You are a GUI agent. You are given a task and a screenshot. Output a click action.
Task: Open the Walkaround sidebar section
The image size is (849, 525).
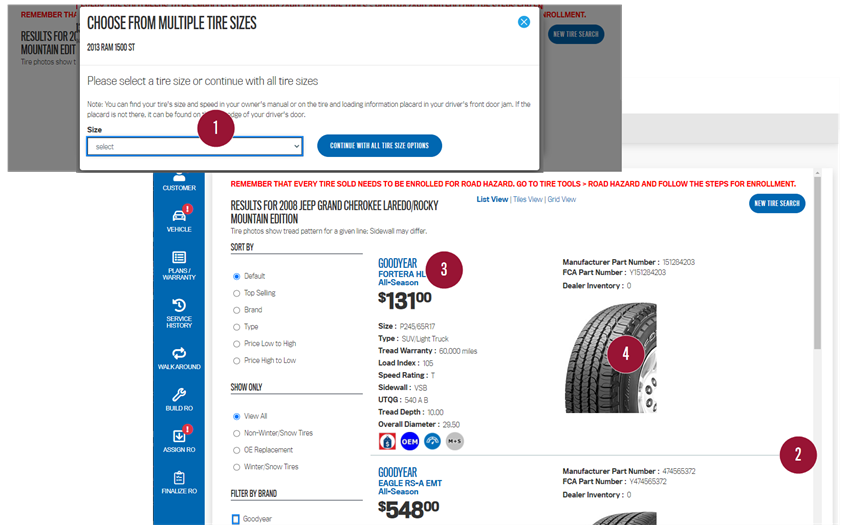[x=179, y=359]
